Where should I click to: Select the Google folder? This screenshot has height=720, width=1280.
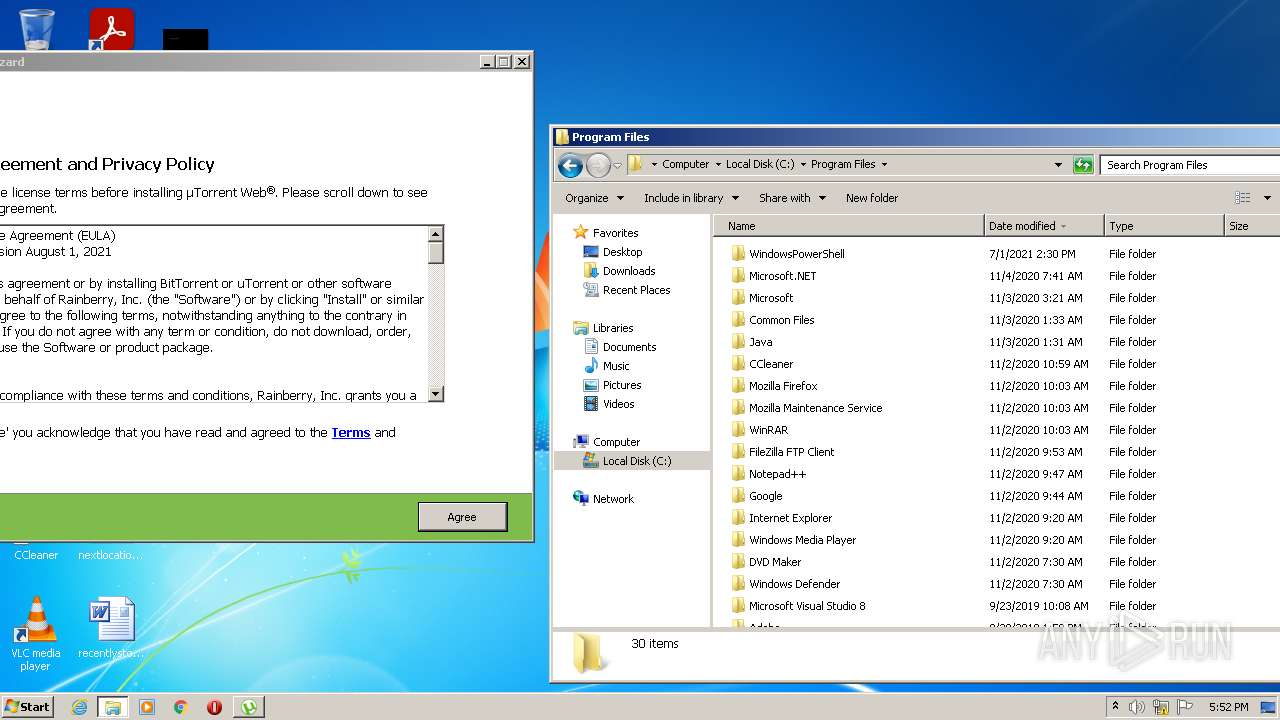pos(765,496)
